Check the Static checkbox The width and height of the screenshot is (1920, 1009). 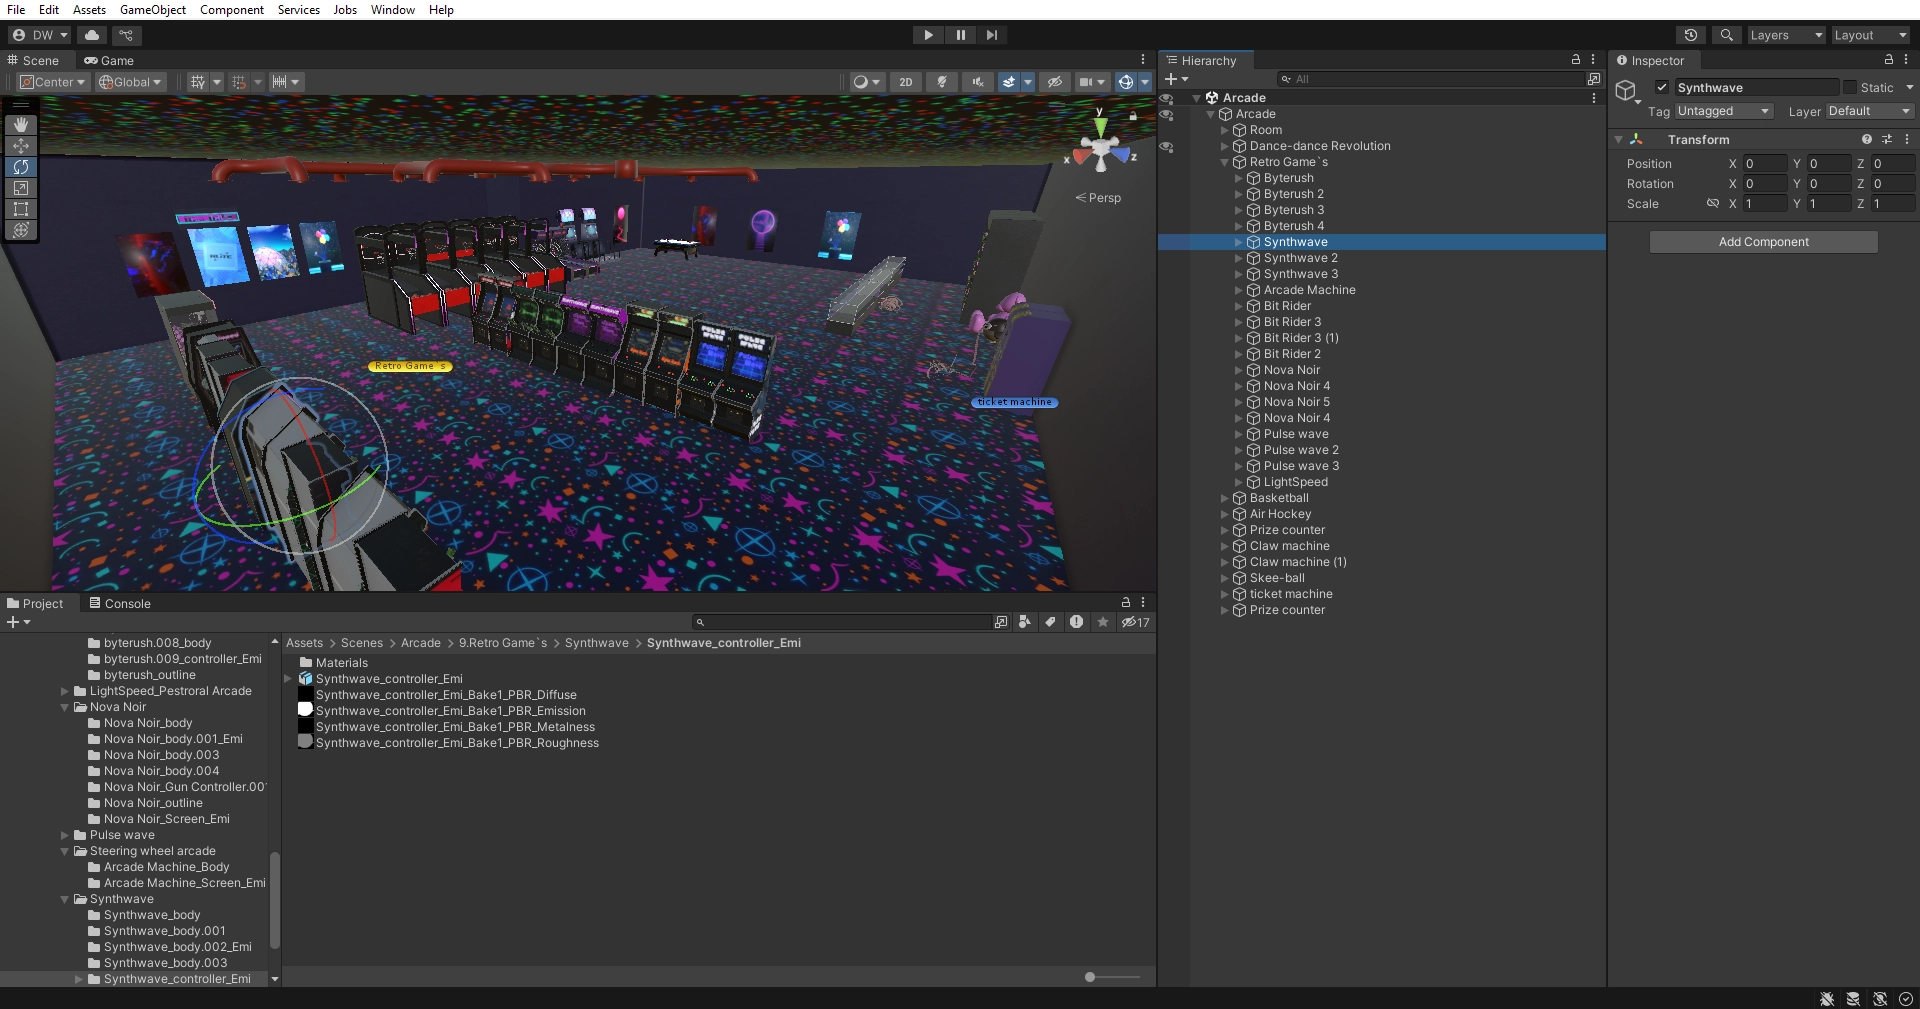point(1850,87)
